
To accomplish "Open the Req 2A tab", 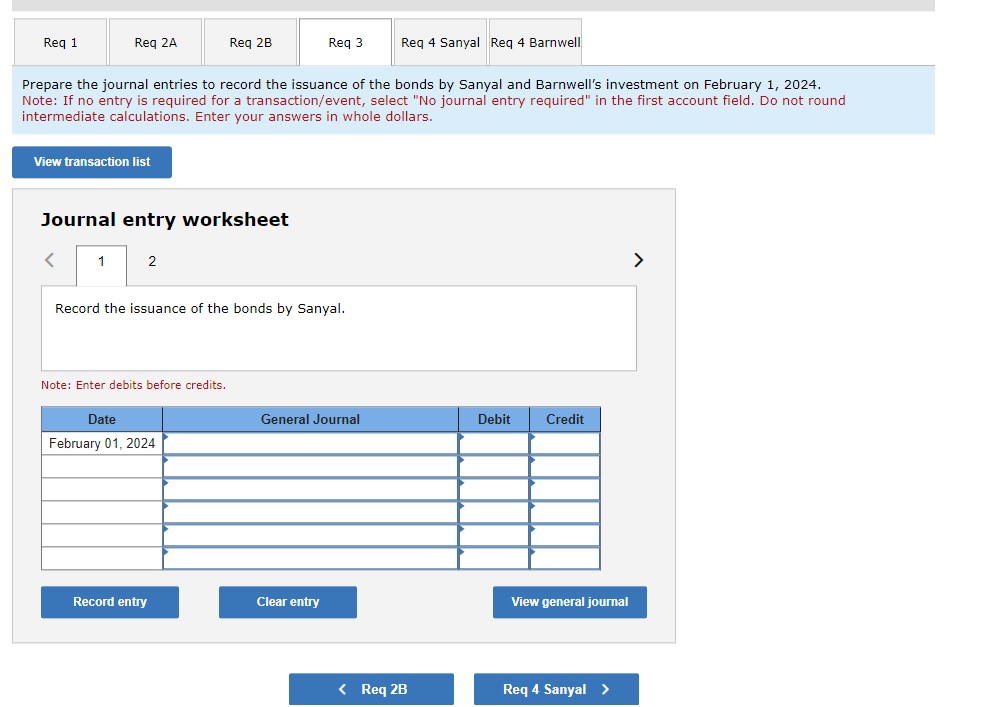I will tap(155, 42).
